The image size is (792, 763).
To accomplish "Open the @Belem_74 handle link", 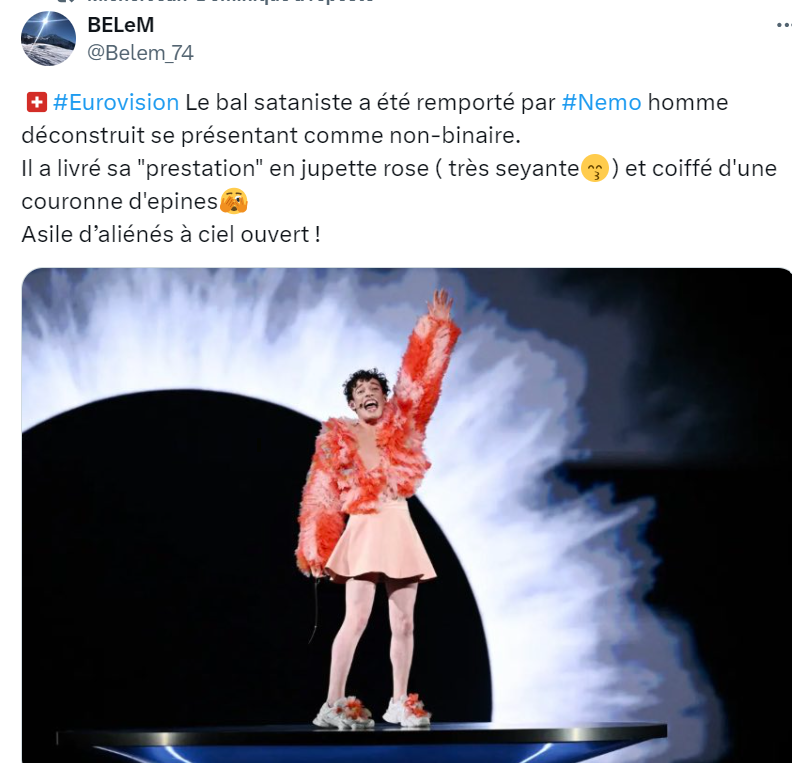I will click(140, 53).
